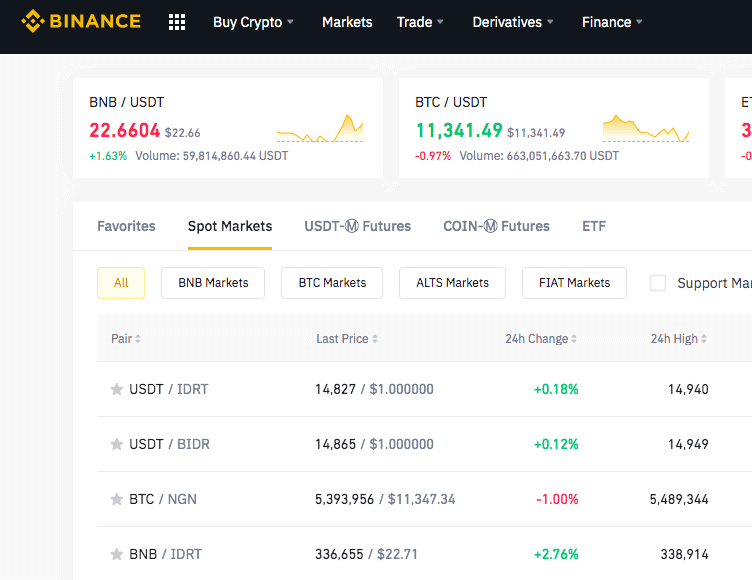Select the All markets filter

tap(121, 283)
